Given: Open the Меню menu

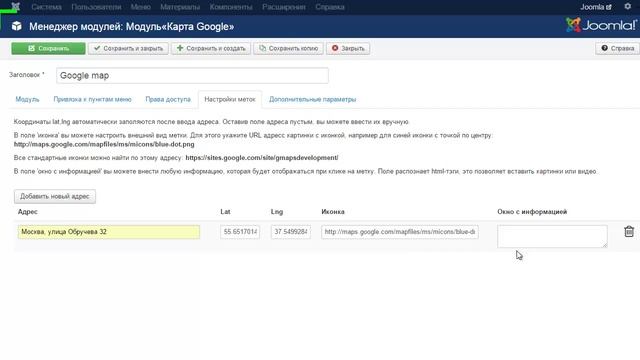Looking at the screenshot, I should point(141,7).
